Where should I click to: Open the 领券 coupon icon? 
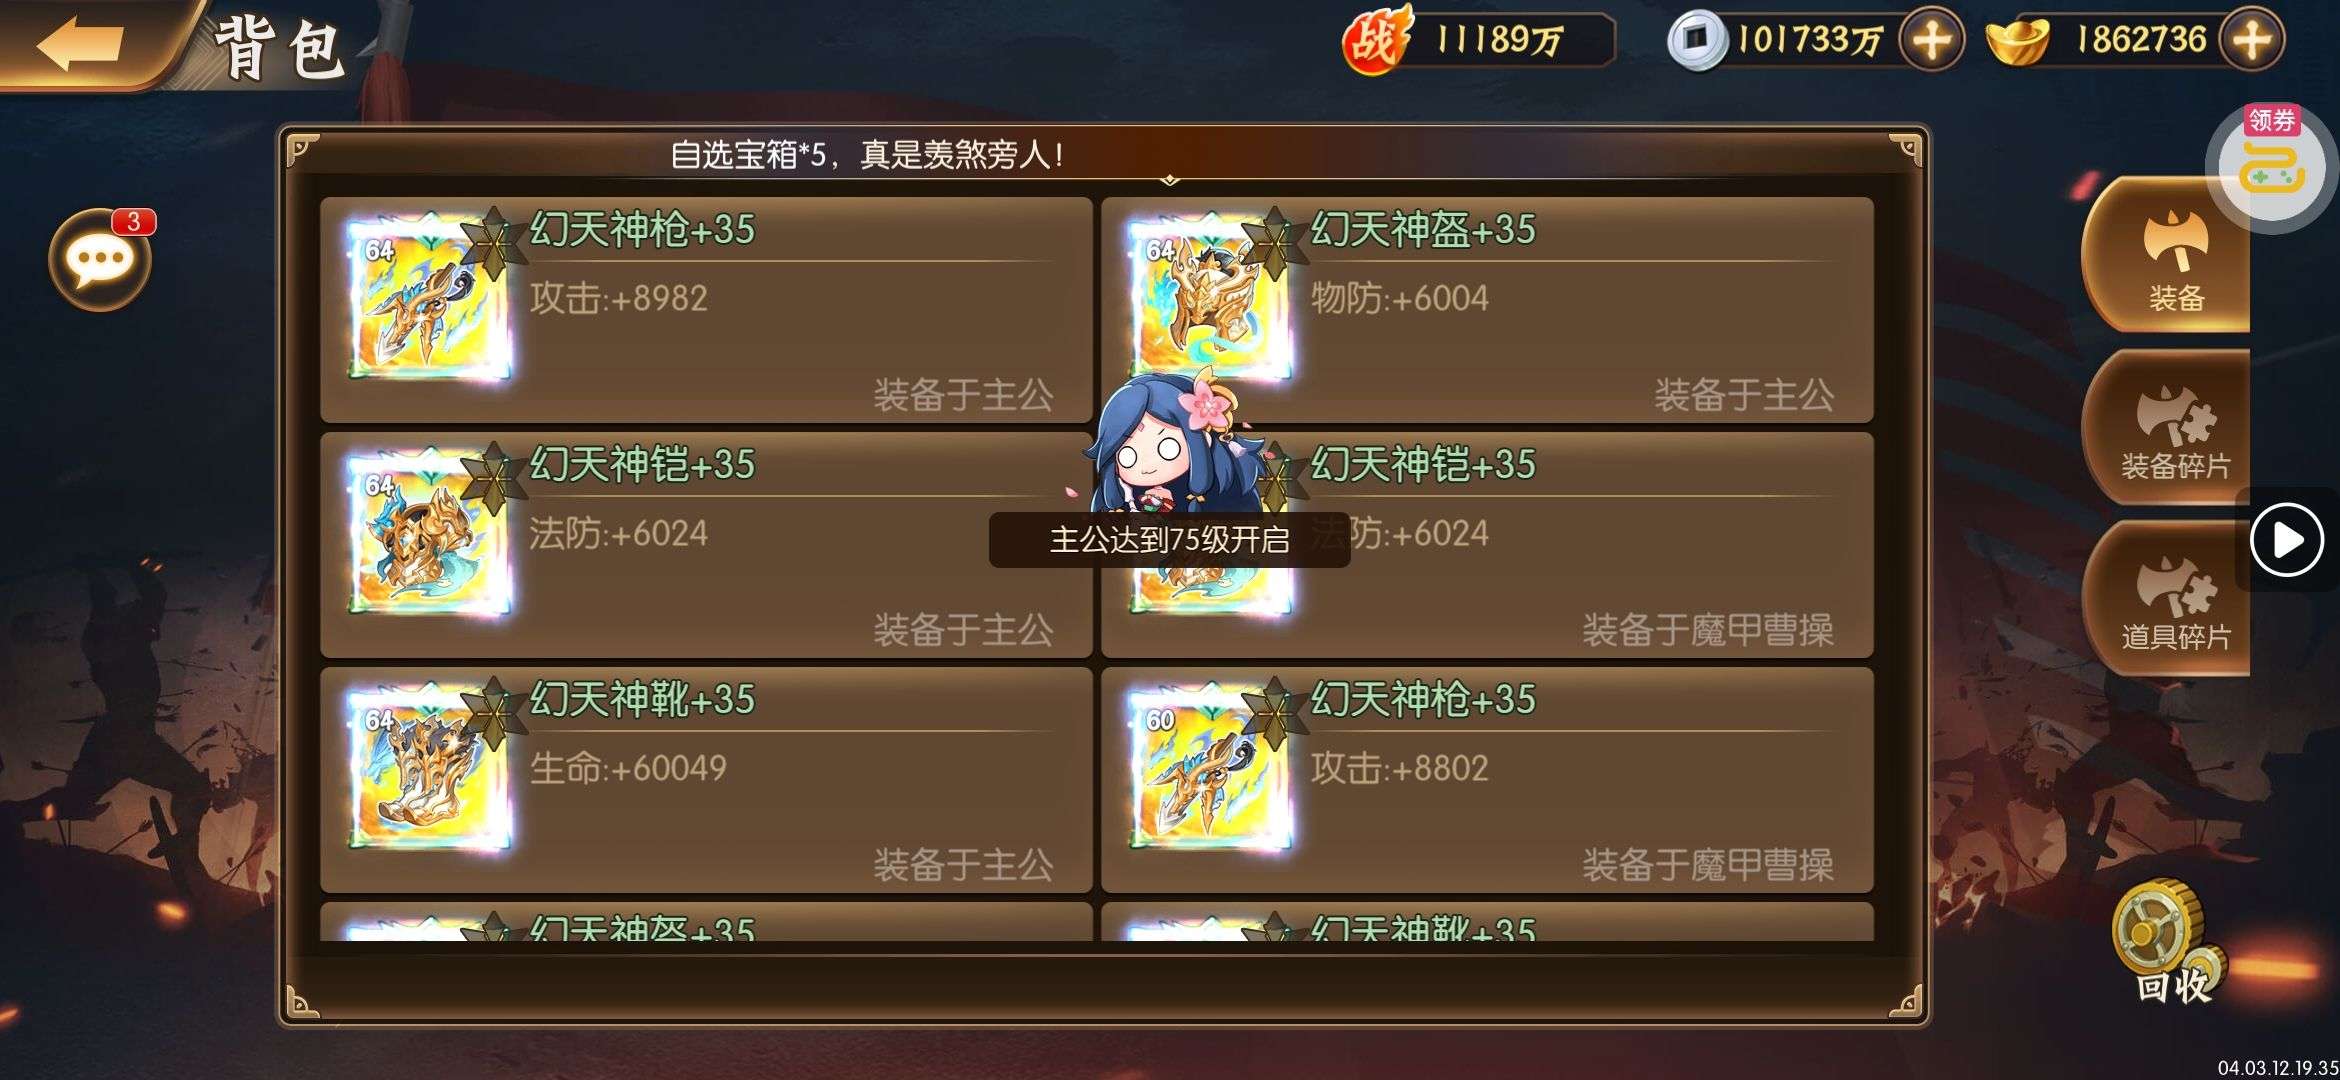point(2272,166)
